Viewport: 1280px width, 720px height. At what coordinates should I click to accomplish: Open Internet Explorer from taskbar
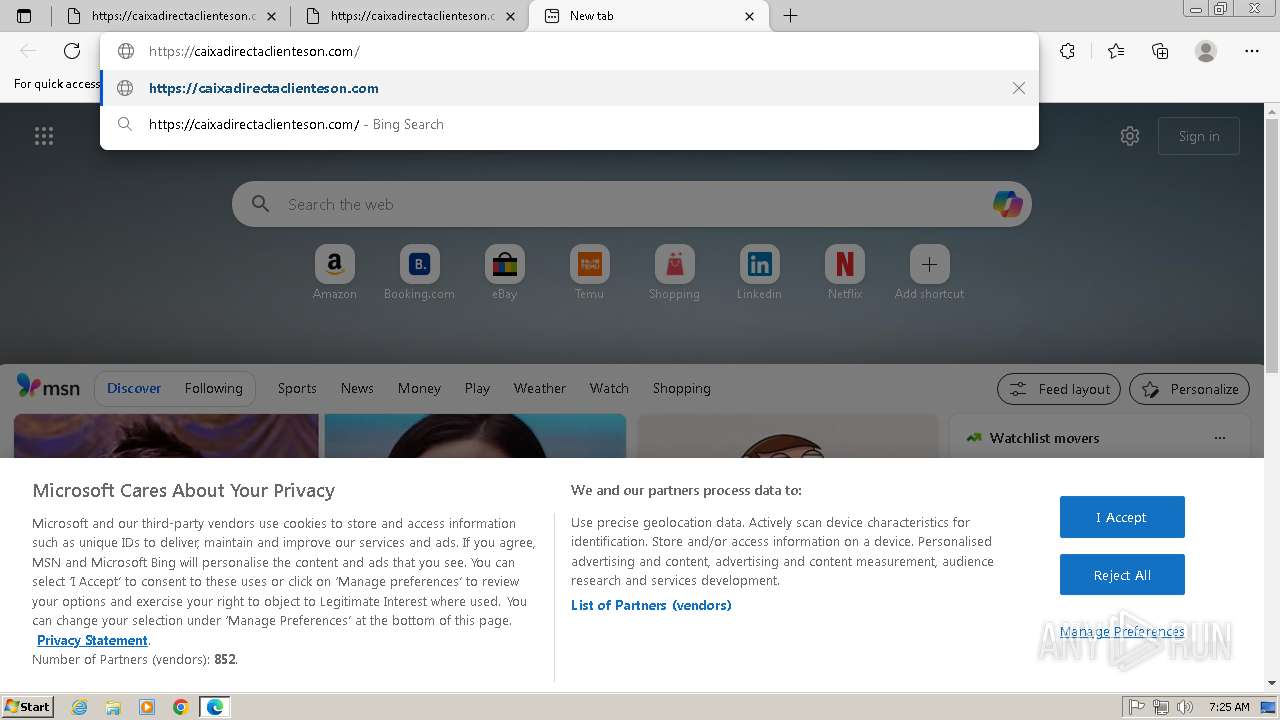tap(80, 707)
